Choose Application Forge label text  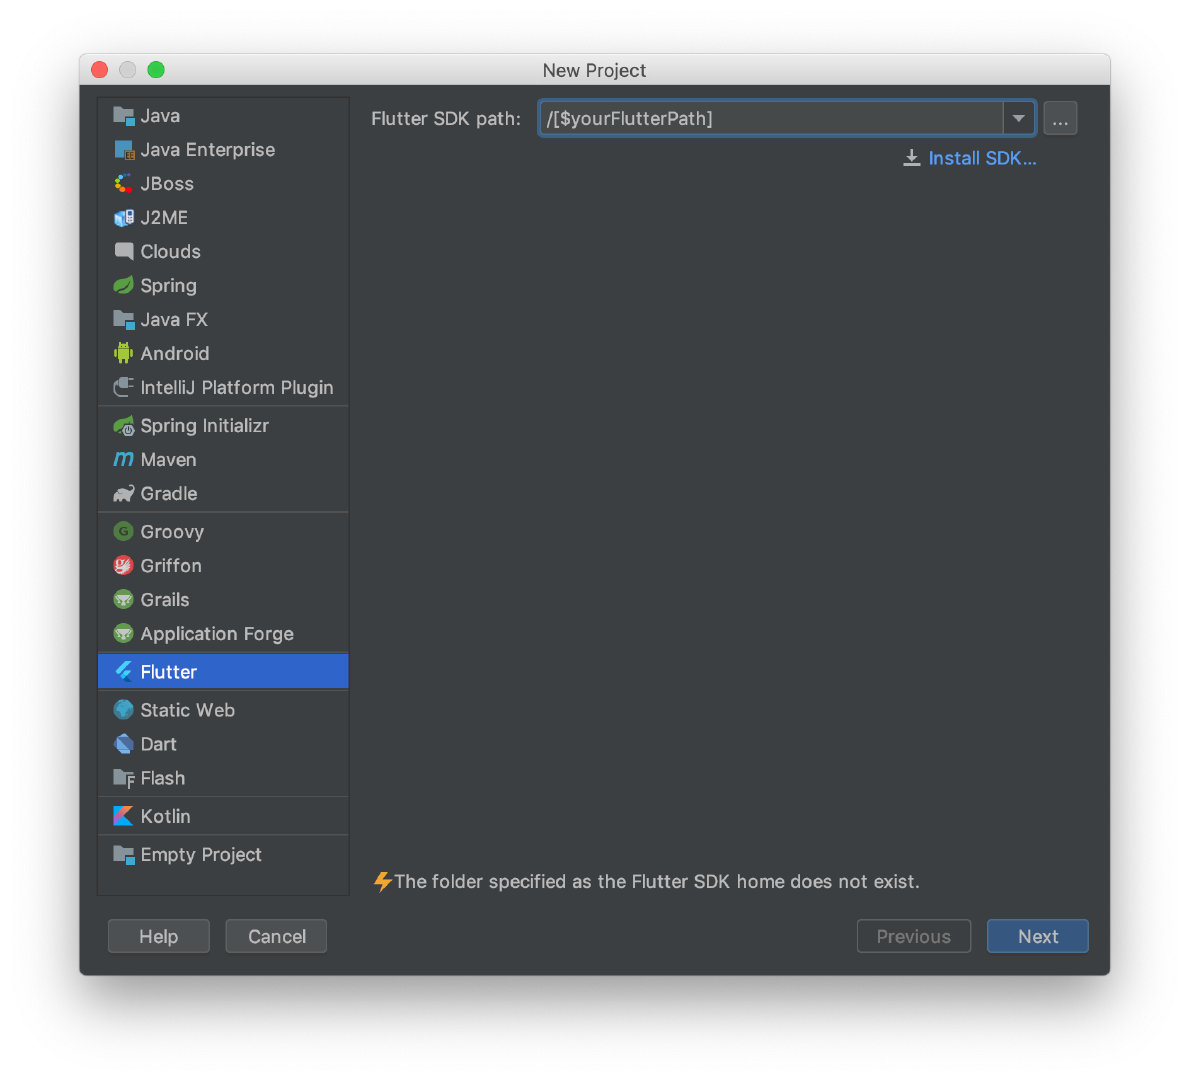tap(217, 634)
